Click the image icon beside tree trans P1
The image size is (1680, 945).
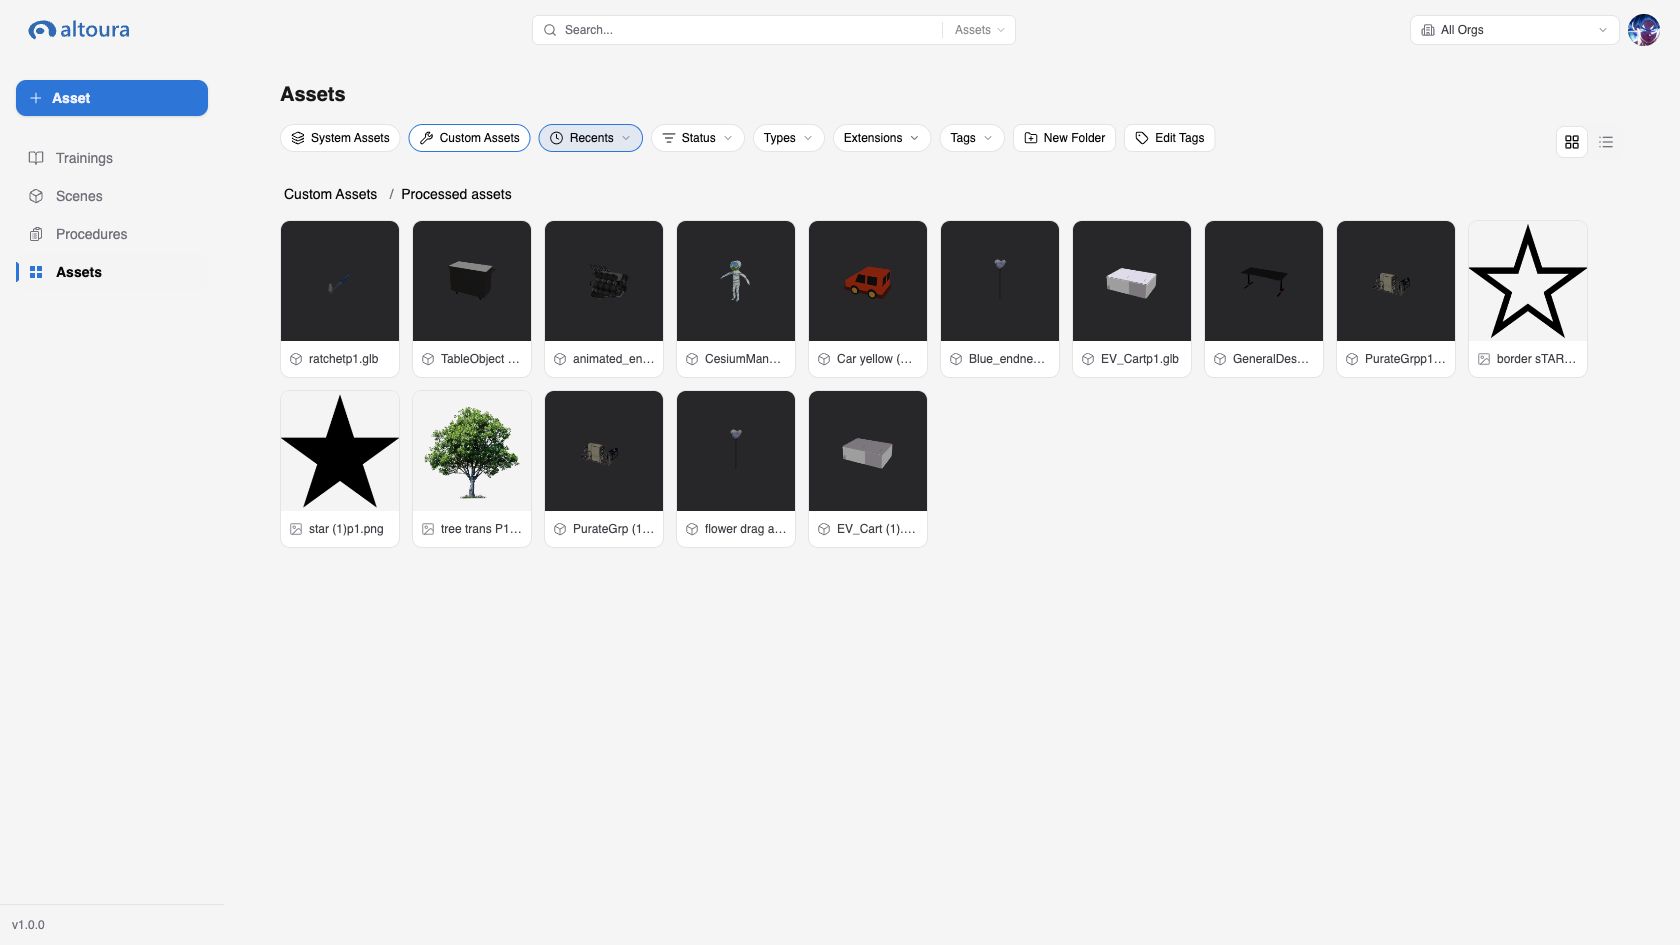[x=428, y=529]
